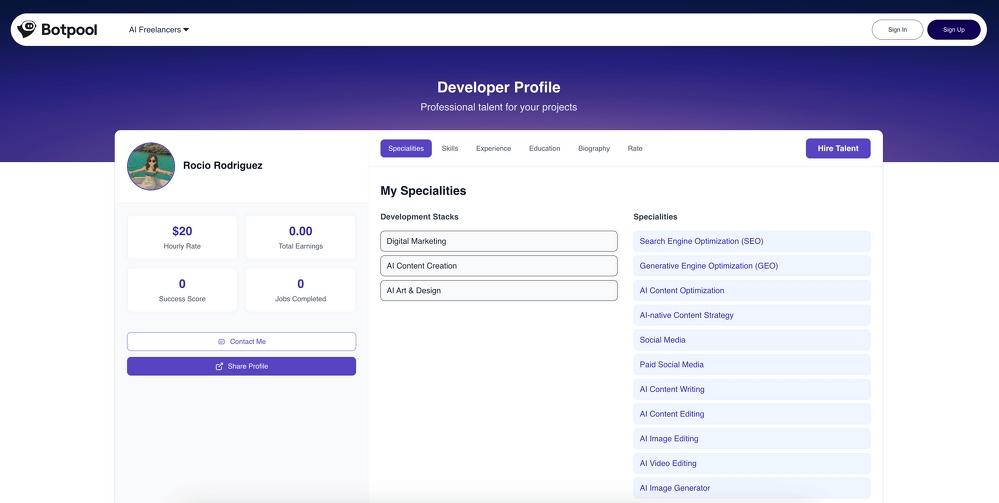The height and width of the screenshot is (503, 999).
Task: Click the envelope icon on Contact Me
Action: point(221,342)
